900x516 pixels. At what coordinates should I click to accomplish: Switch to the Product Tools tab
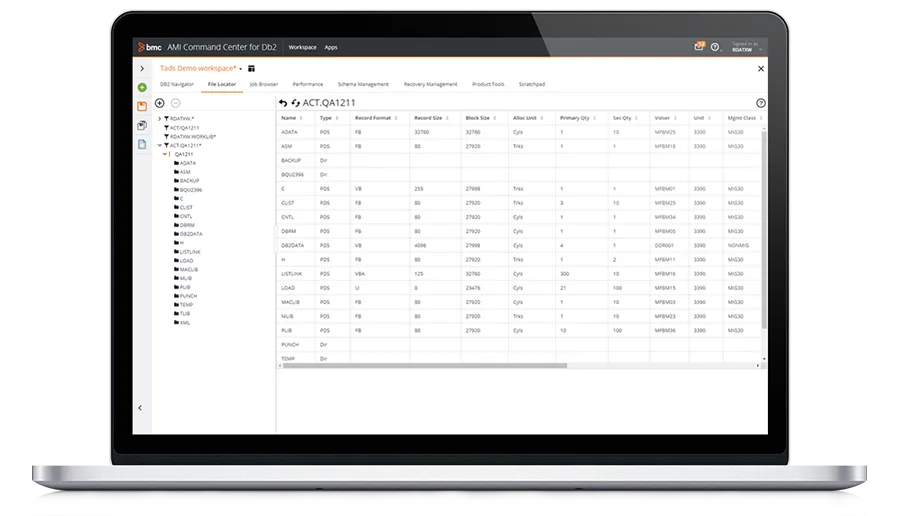(488, 84)
